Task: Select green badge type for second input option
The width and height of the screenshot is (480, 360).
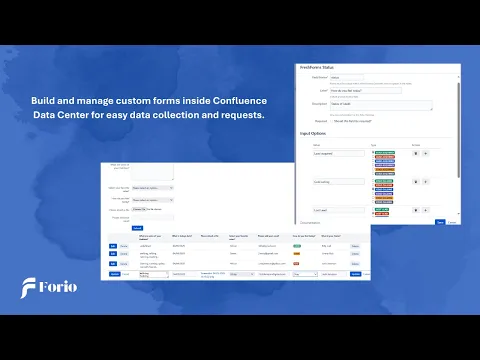Action: (384, 181)
